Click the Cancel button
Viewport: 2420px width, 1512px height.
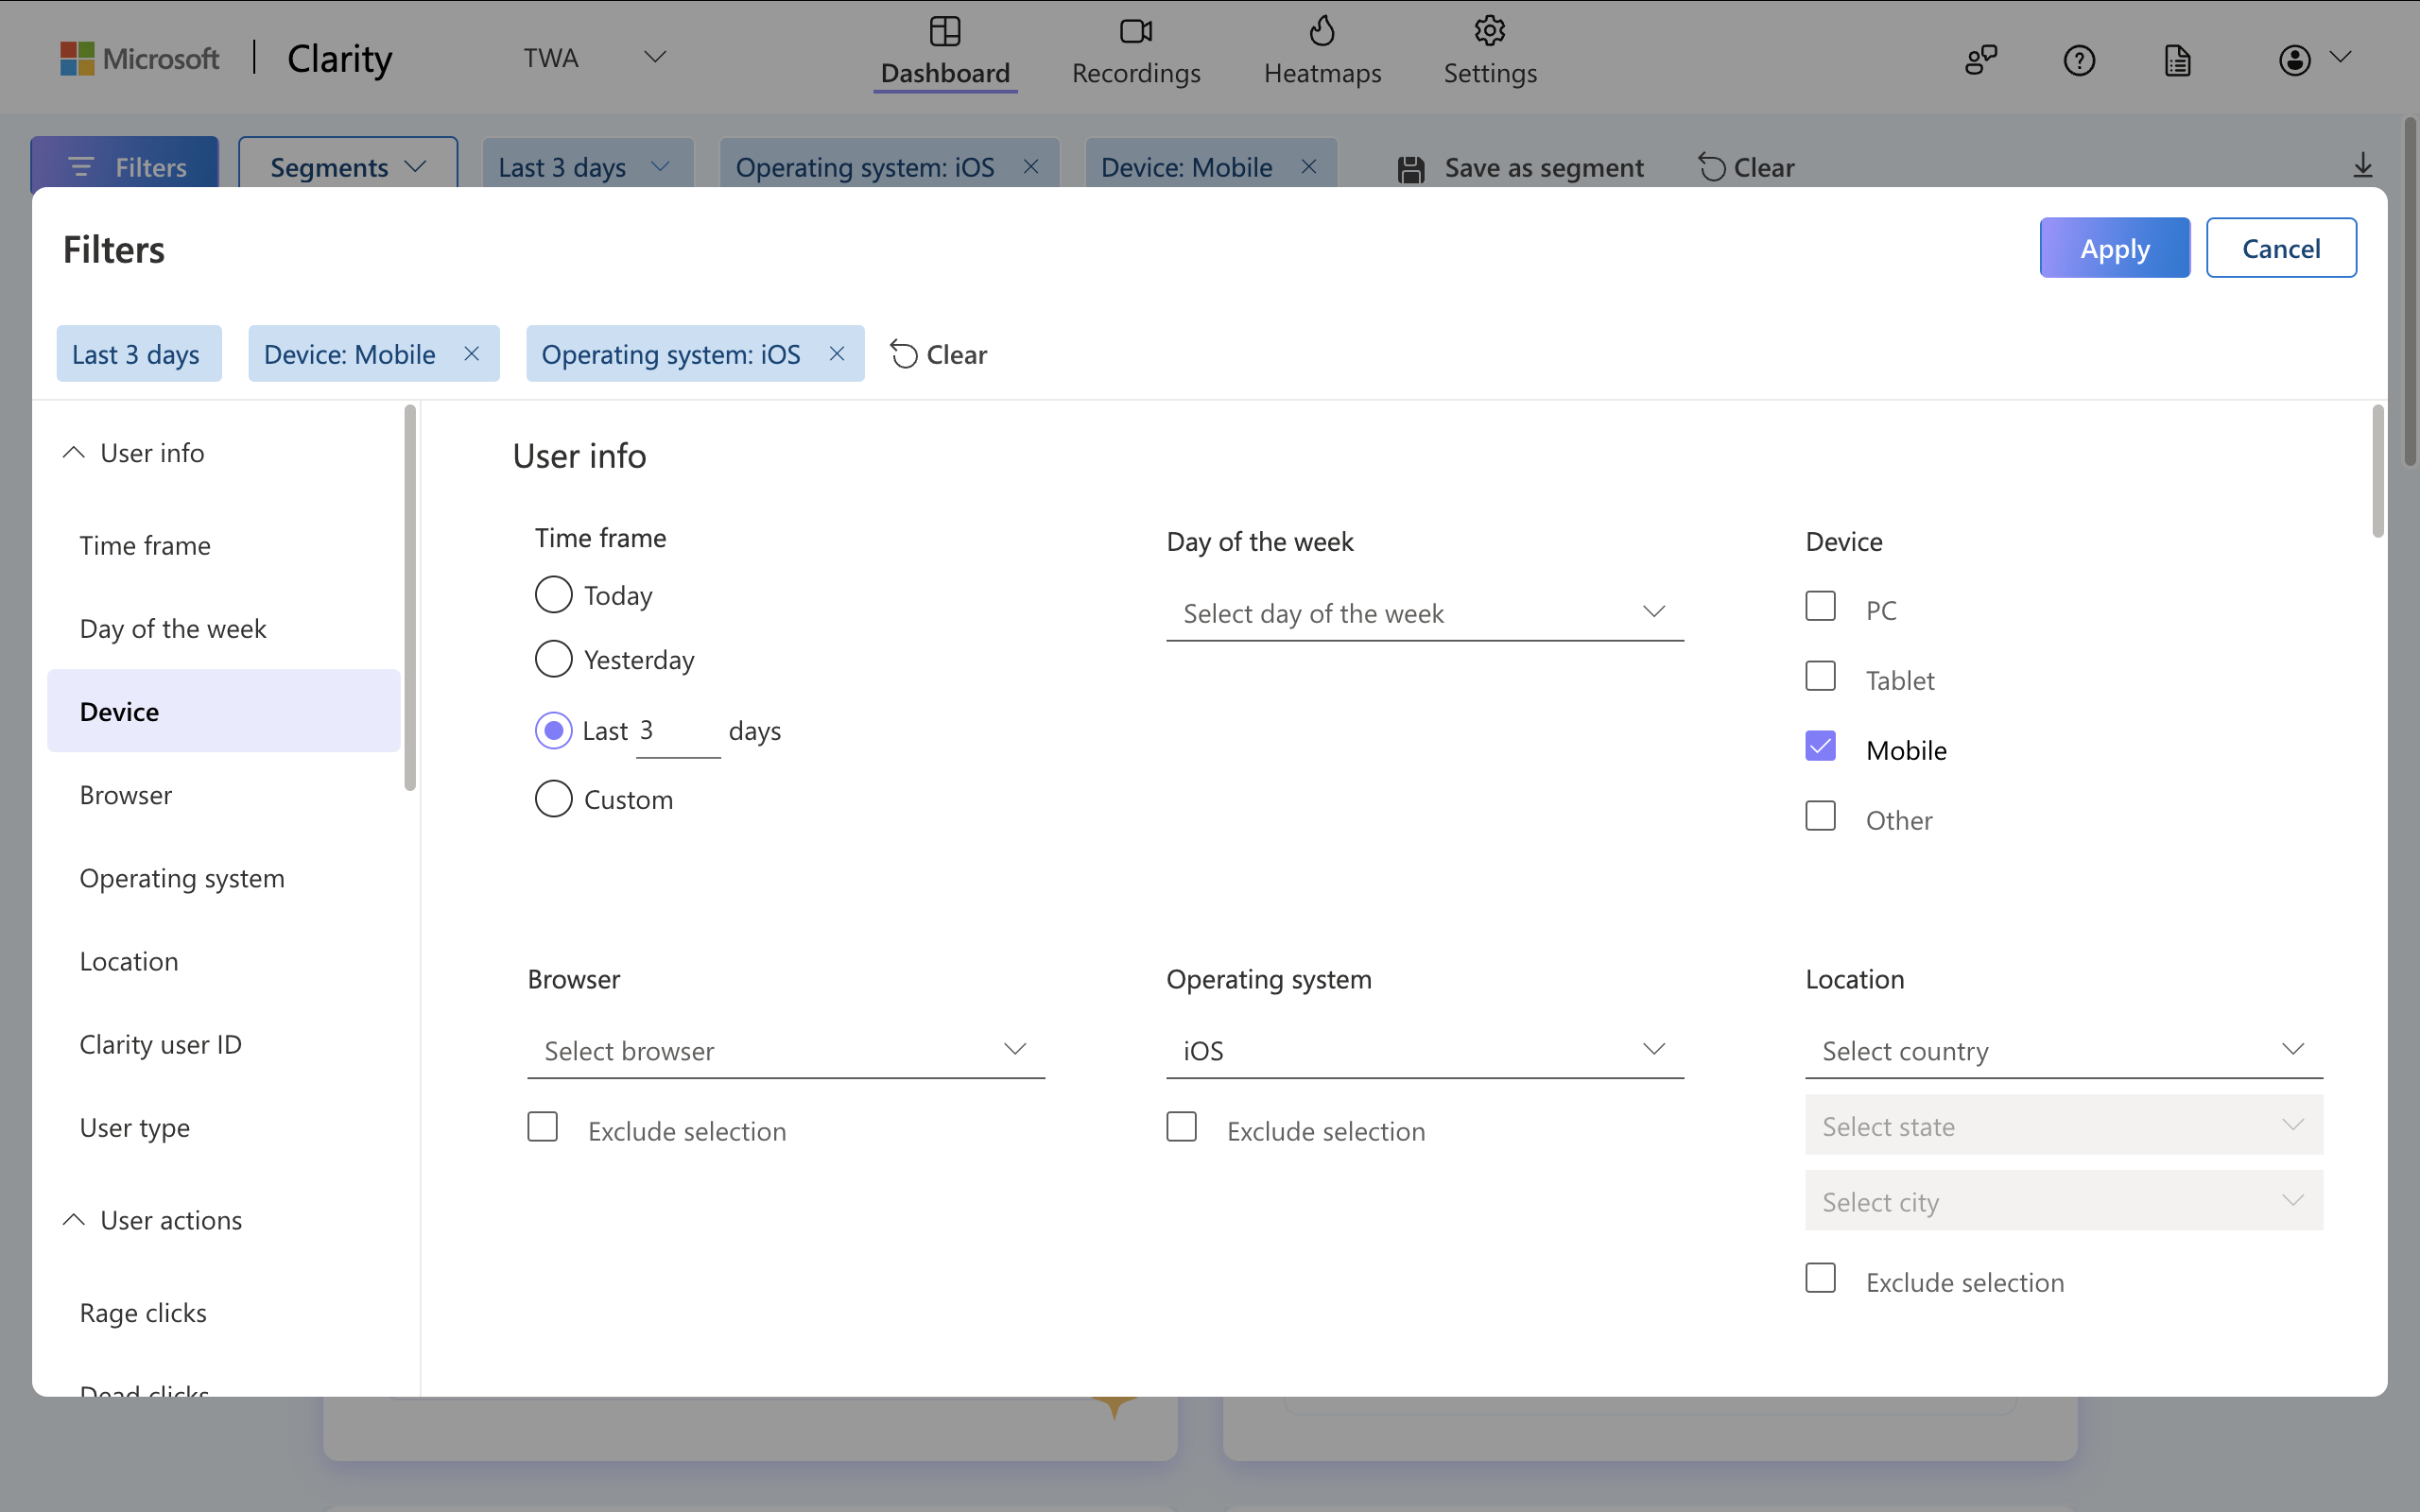tap(2281, 248)
